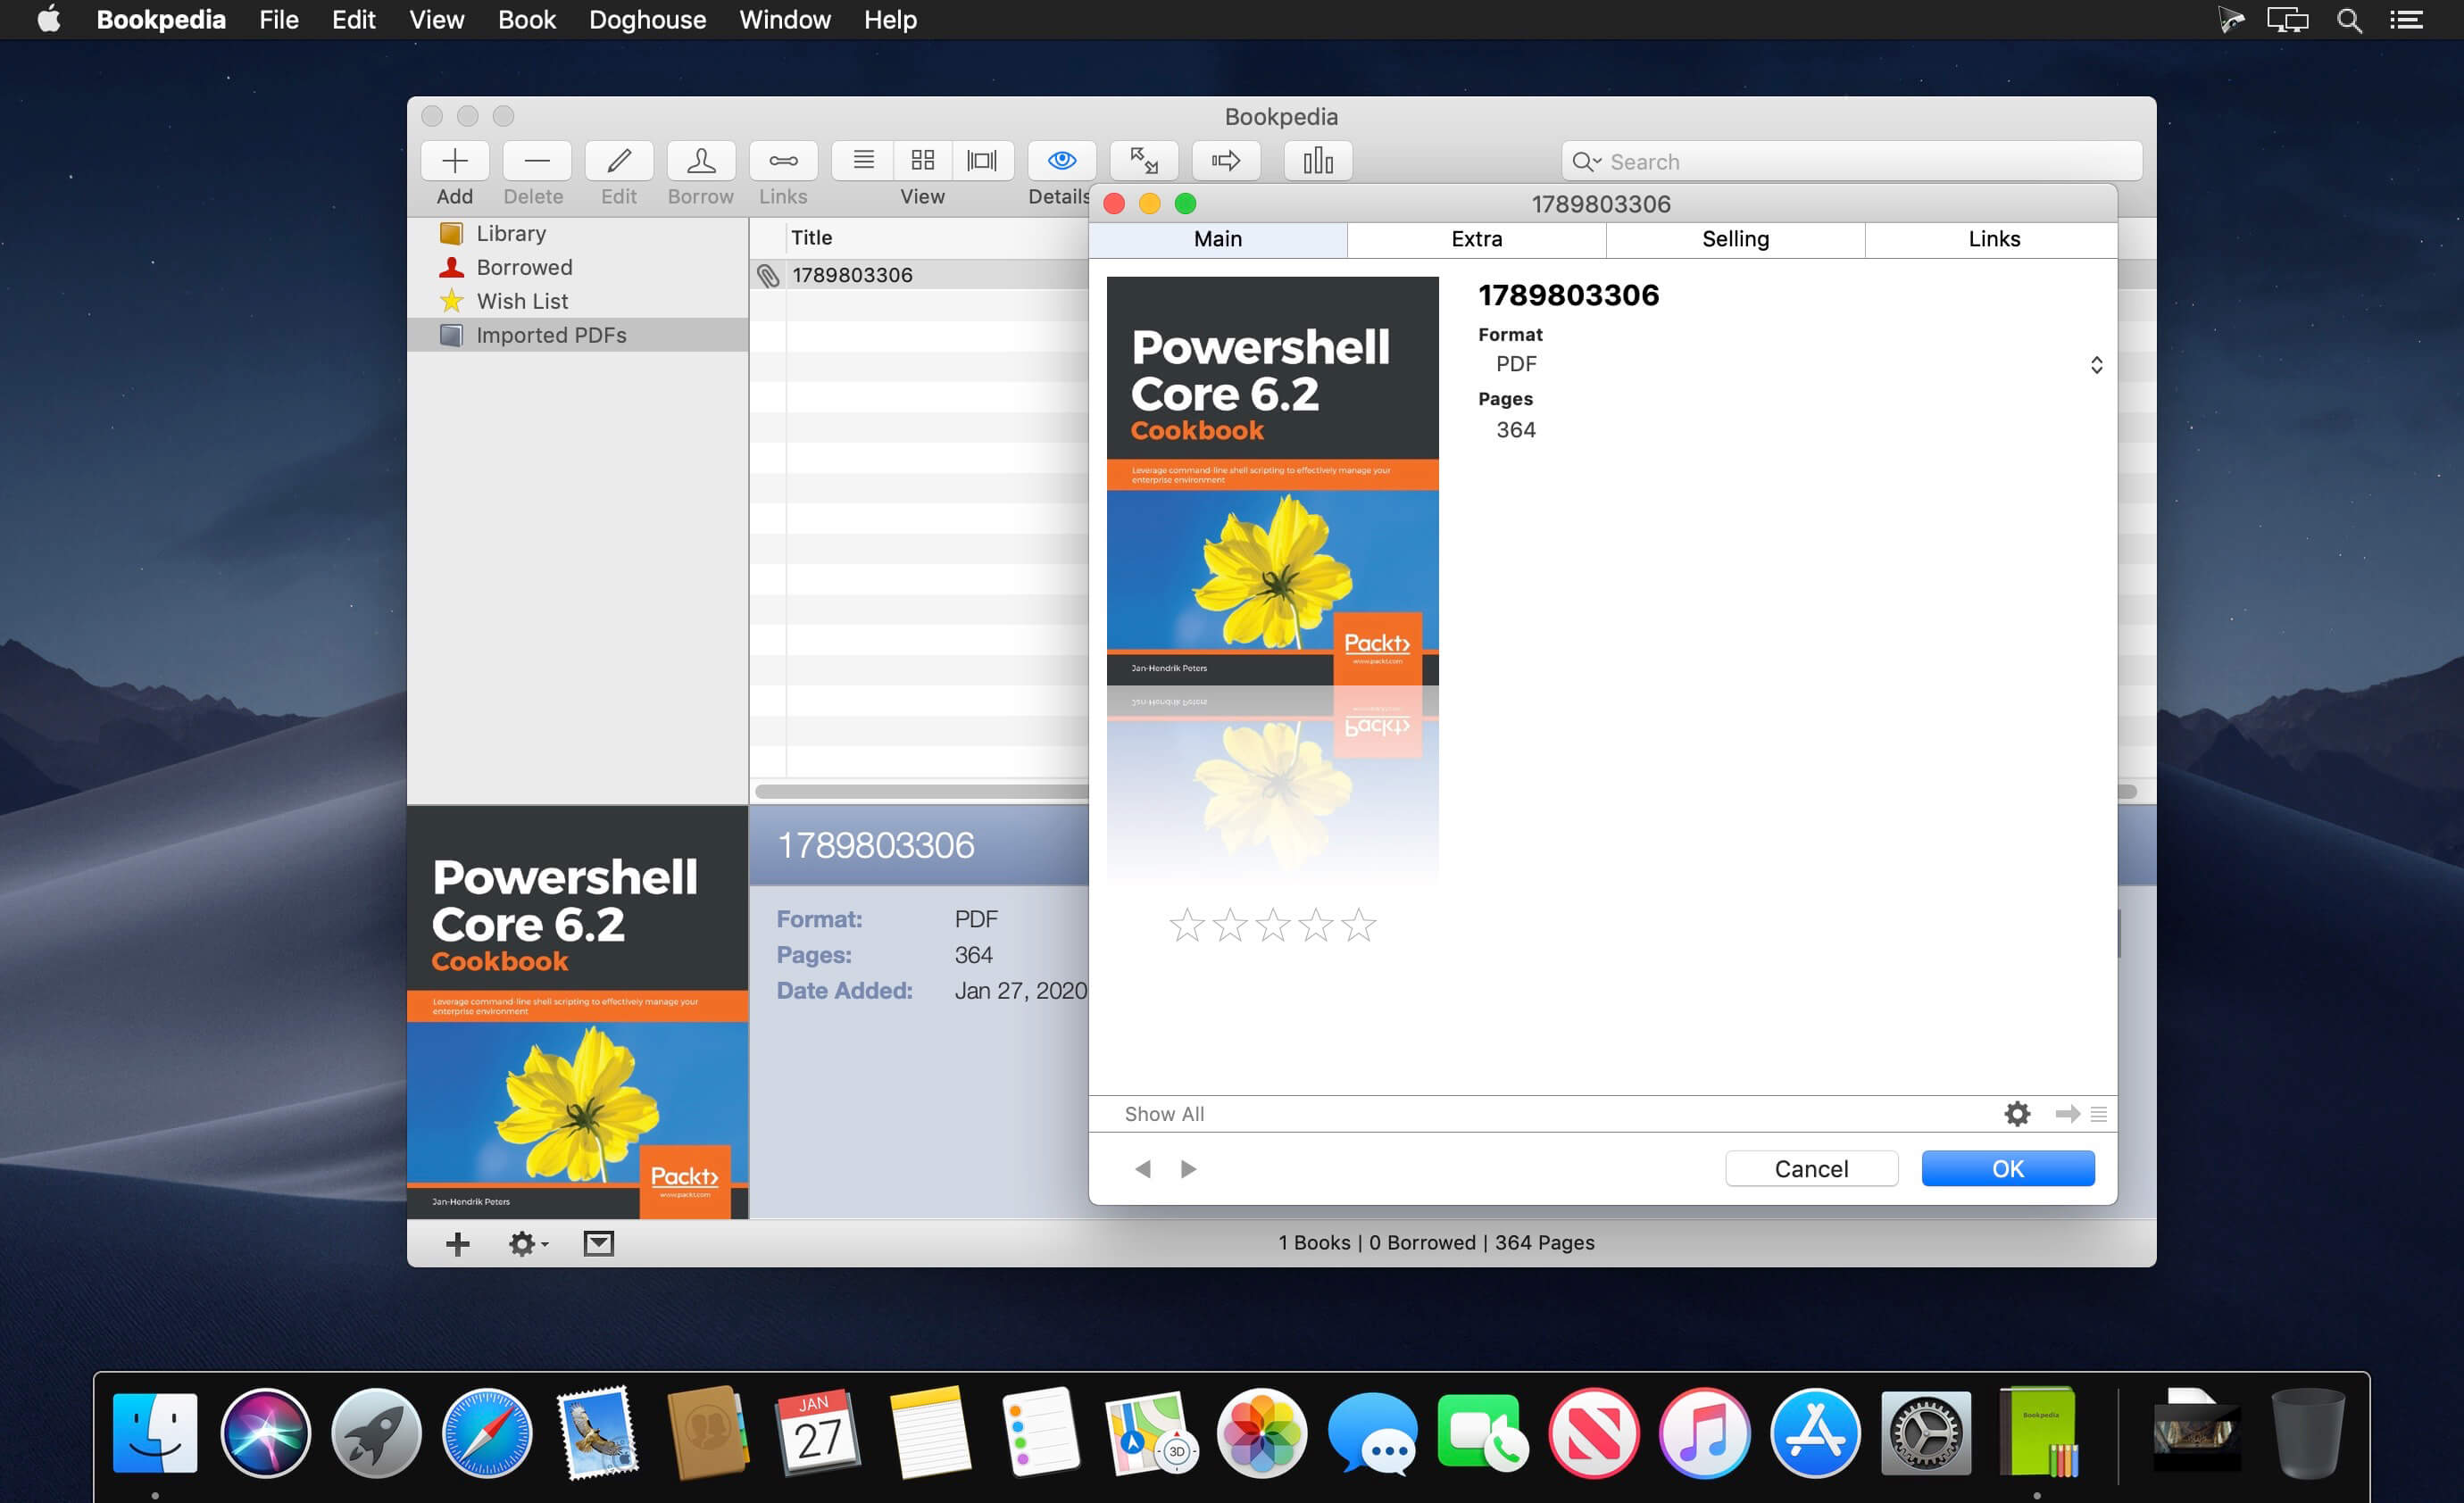Image resolution: width=2464 pixels, height=1503 pixels.
Task: Toggle the Details eye button
Action: tap(1061, 161)
